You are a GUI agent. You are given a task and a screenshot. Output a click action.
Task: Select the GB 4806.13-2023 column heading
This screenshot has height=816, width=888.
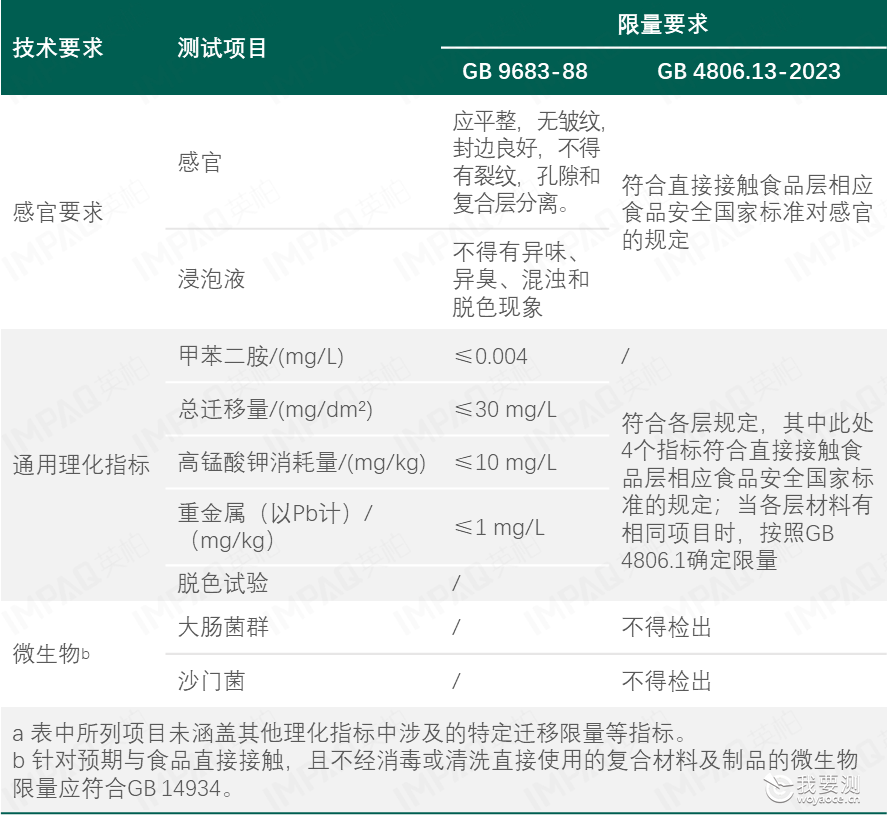pyautogui.click(x=749, y=71)
